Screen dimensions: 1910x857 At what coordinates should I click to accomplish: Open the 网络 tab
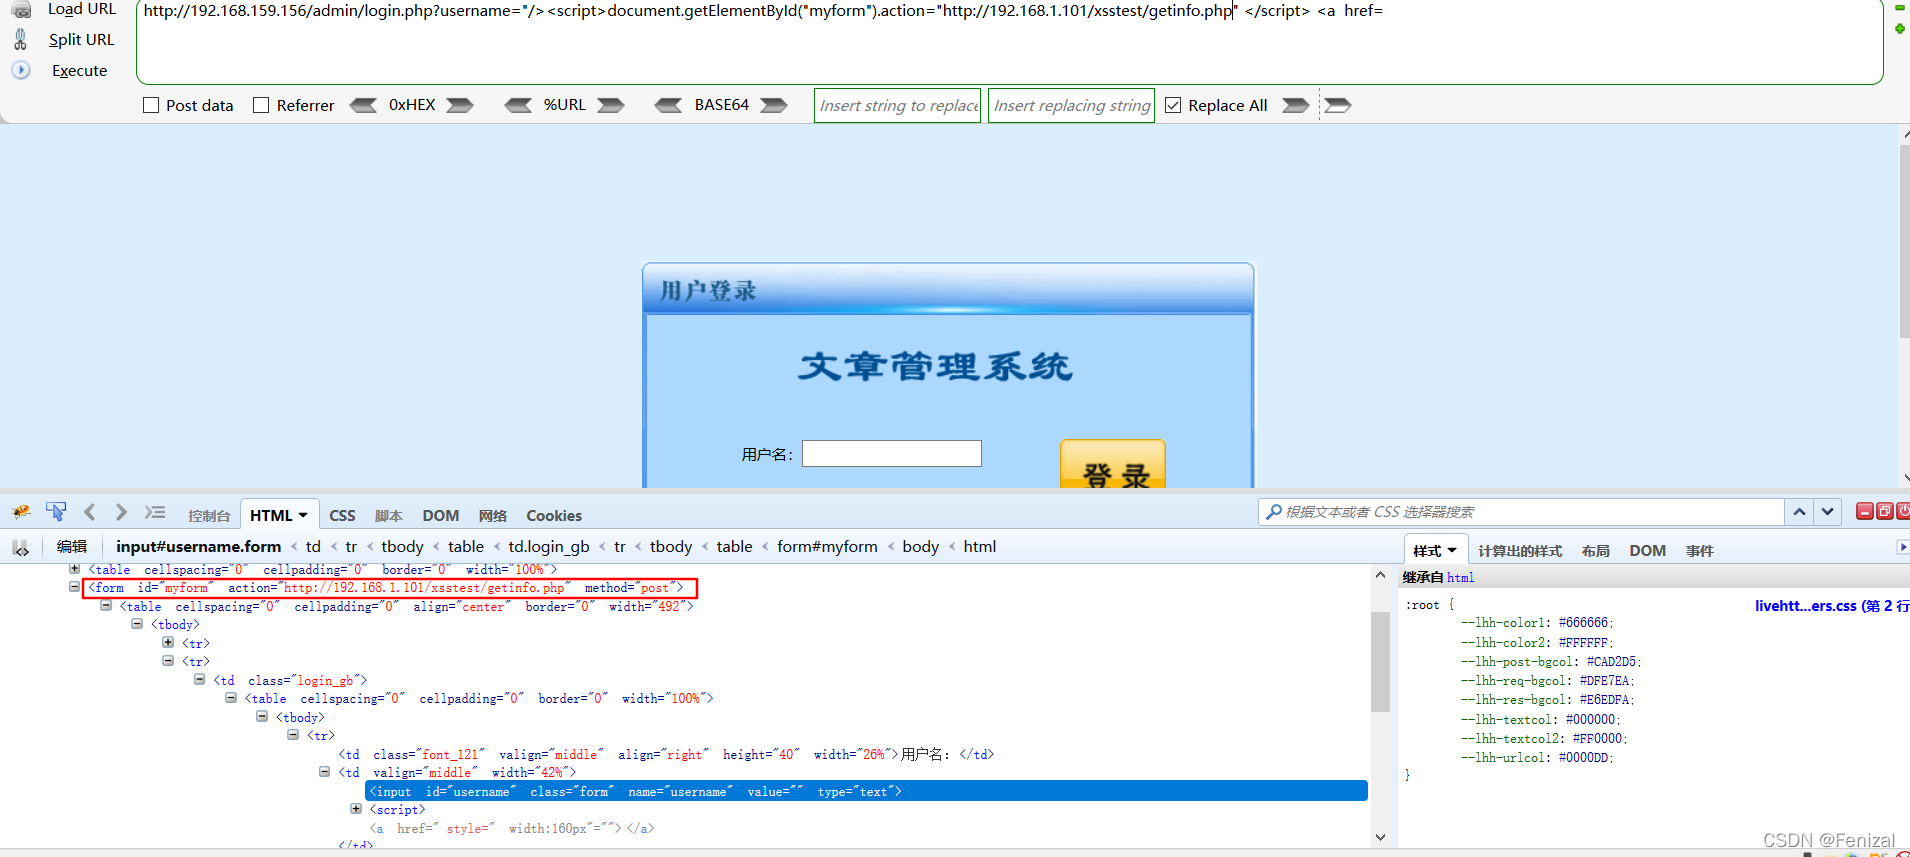pos(493,516)
